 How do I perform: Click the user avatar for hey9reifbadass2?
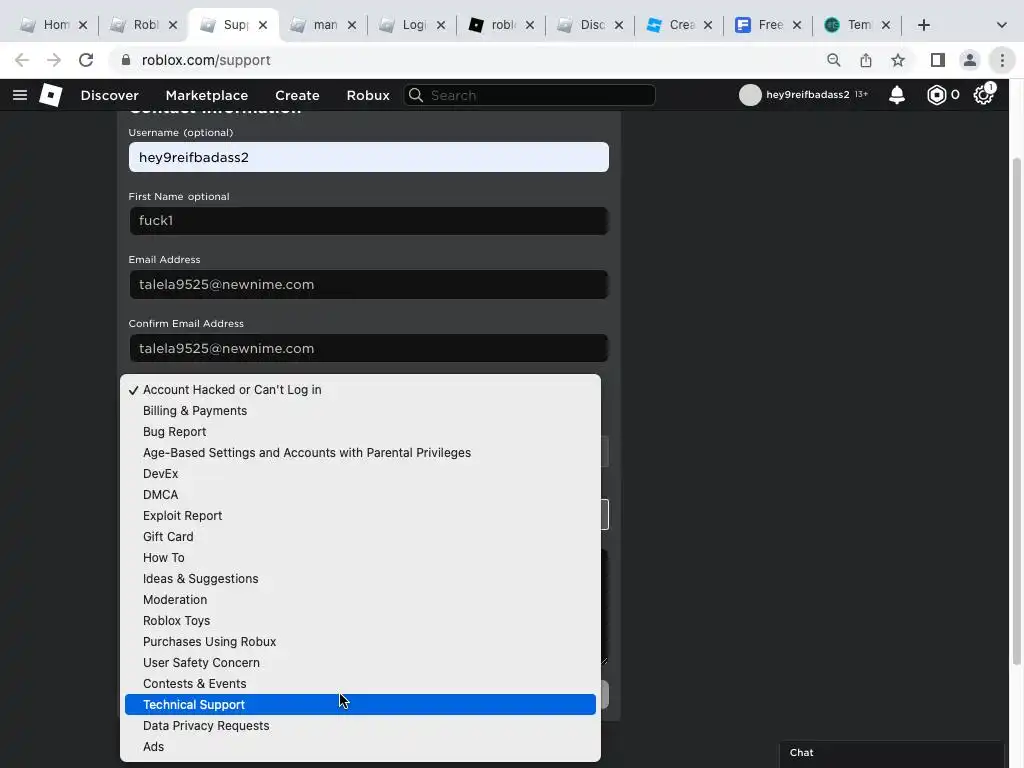click(750, 95)
